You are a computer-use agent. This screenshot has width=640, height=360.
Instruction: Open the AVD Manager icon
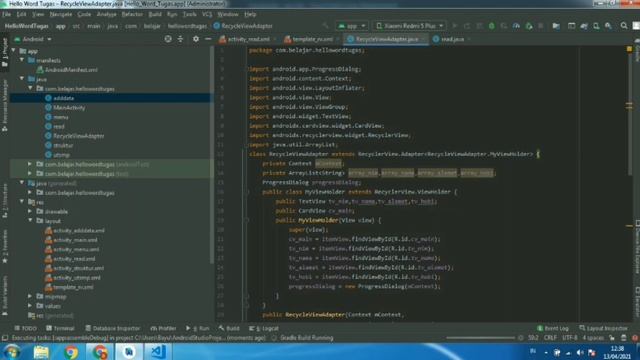[x=596, y=26]
